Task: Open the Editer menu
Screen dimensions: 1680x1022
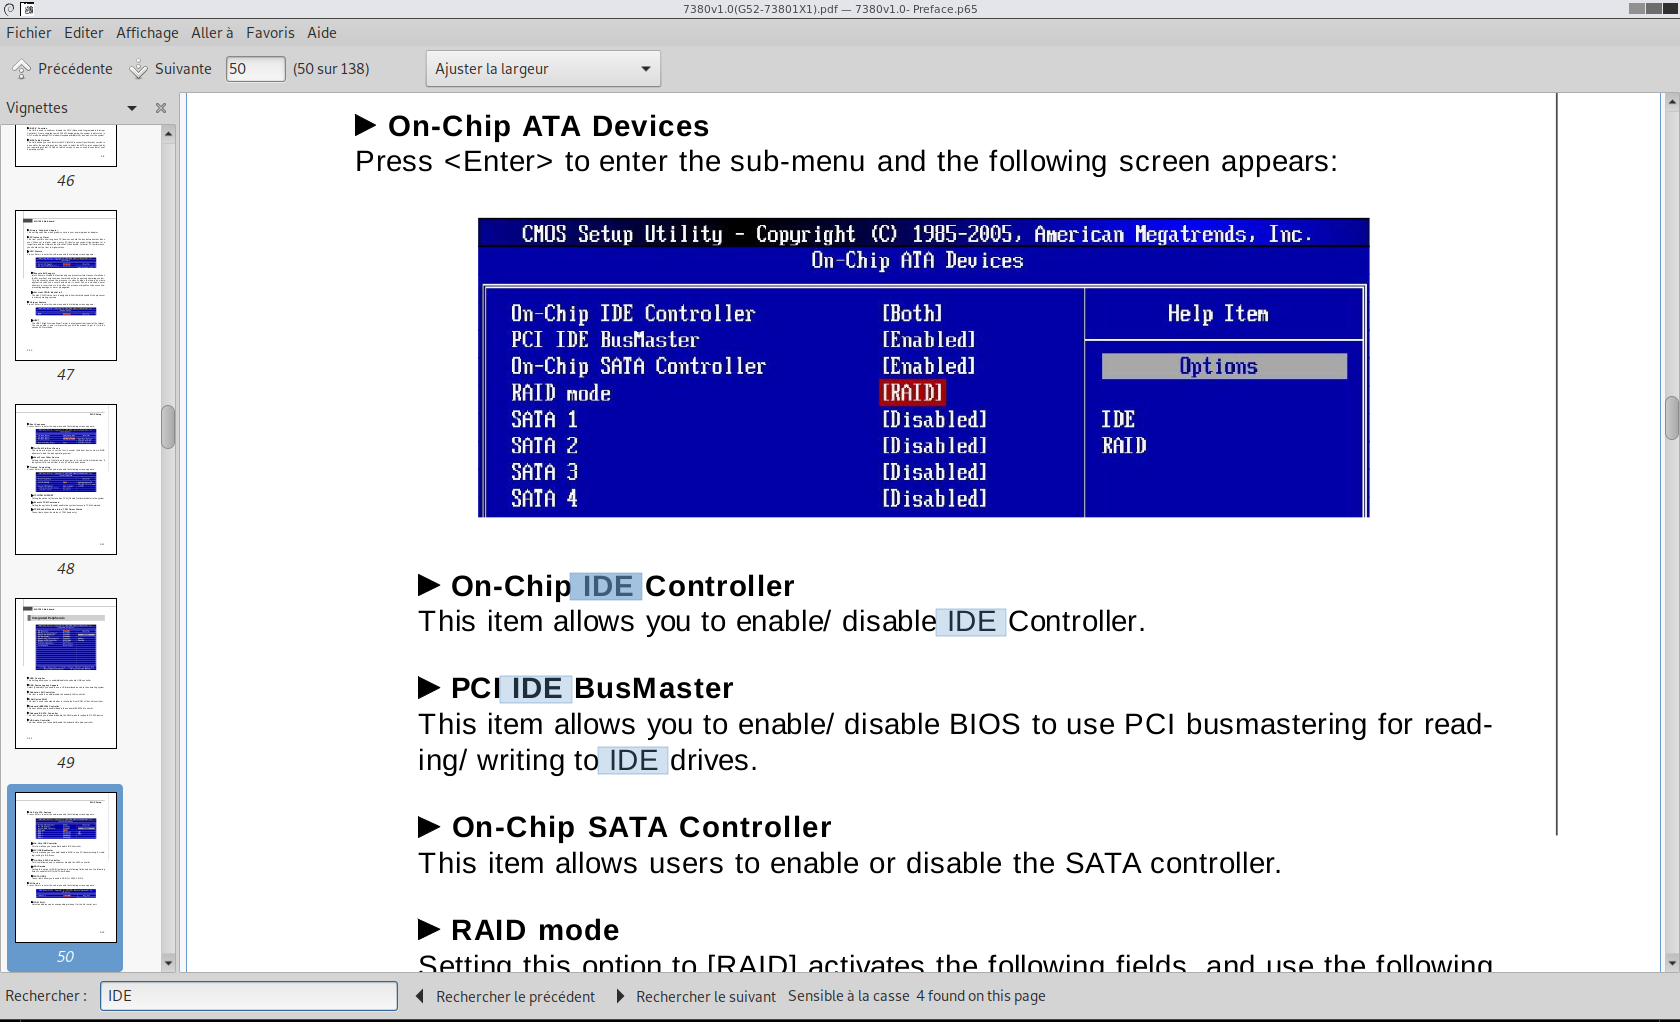Action: [x=84, y=33]
